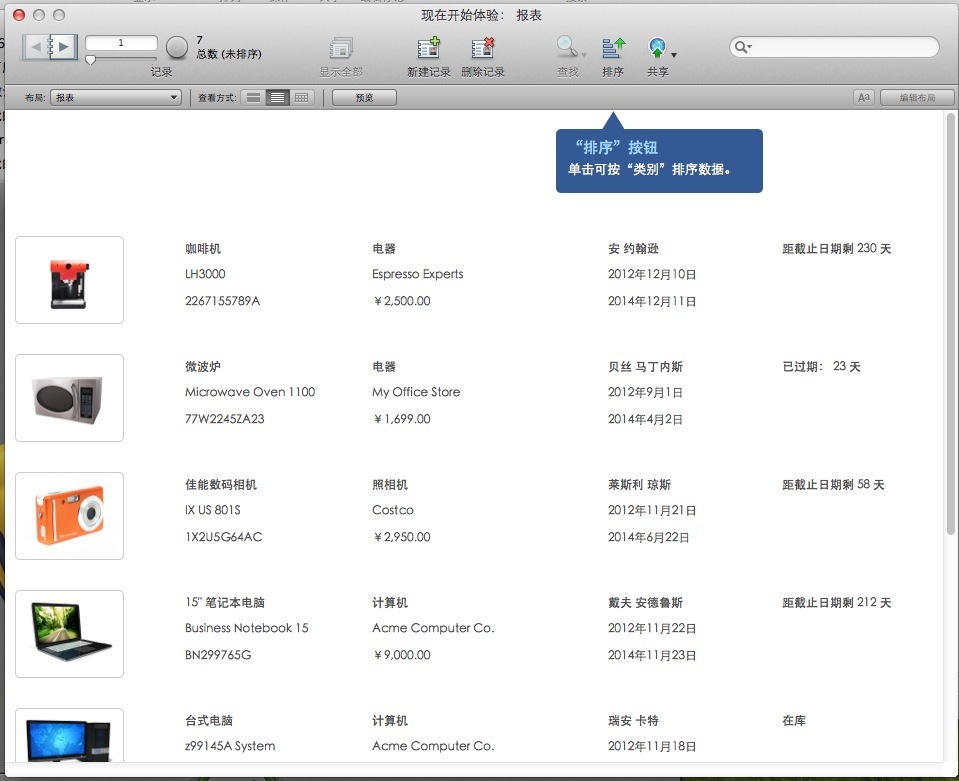Click the Sort (排序) toolbar icon
Image resolution: width=959 pixels, height=781 pixels.
click(613, 48)
